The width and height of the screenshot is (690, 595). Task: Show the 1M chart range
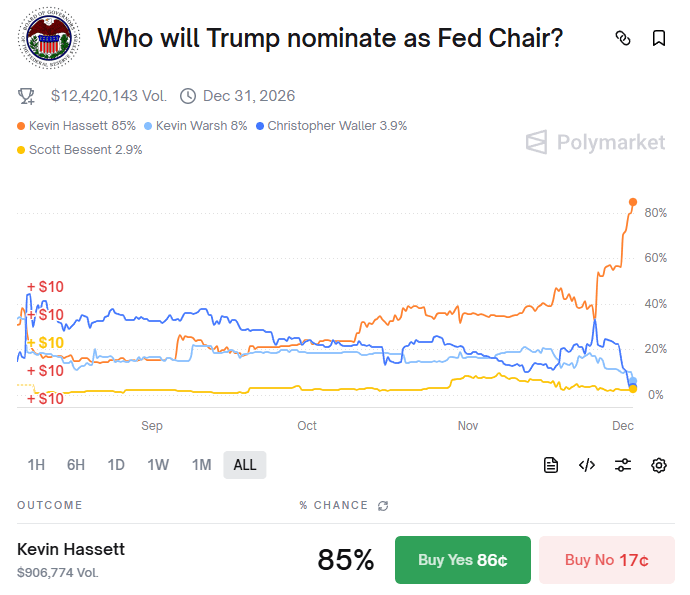tap(201, 465)
